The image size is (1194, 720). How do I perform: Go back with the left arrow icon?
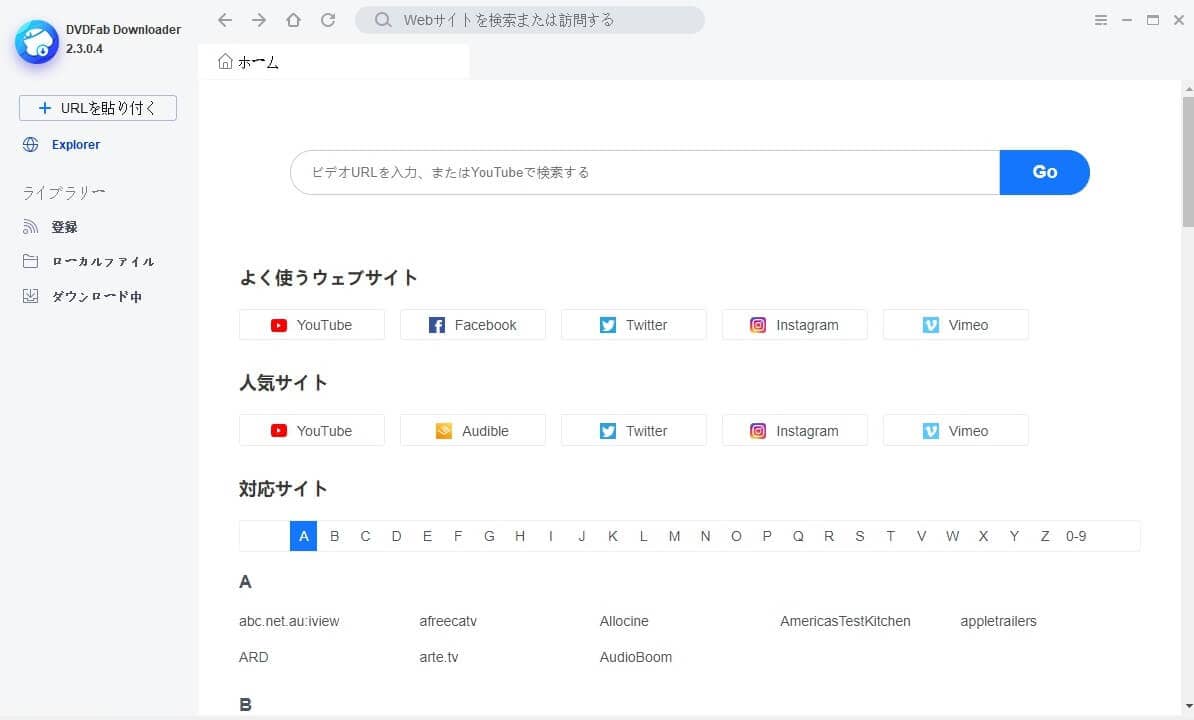225,20
